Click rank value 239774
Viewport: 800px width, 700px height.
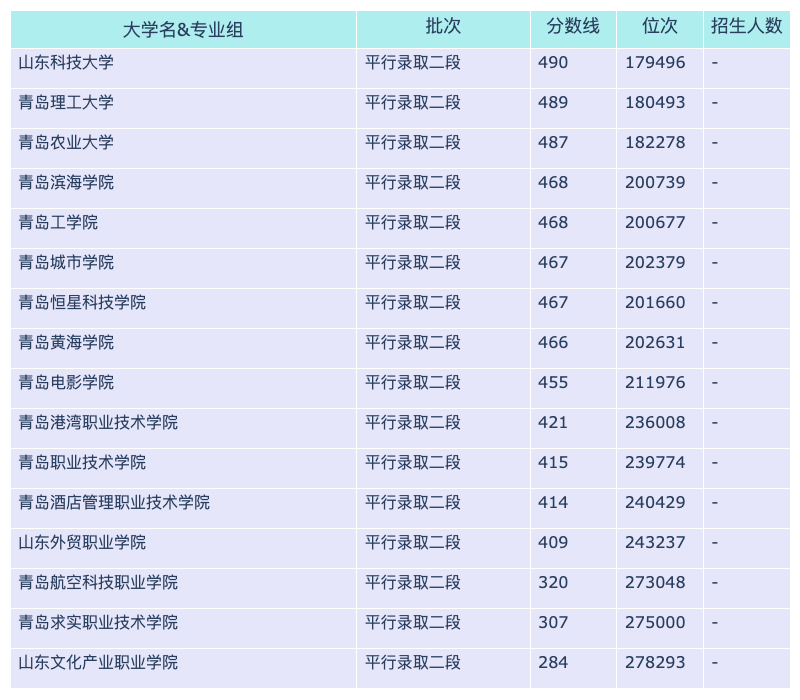click(x=655, y=462)
